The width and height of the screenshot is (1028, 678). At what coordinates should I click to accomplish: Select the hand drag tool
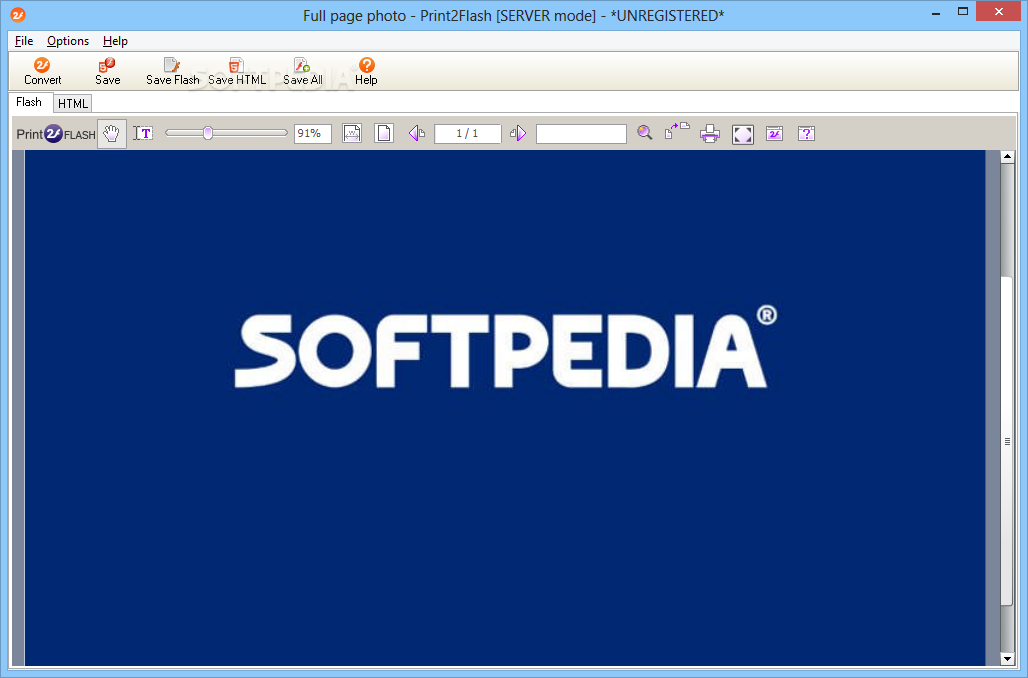pyautogui.click(x=111, y=134)
